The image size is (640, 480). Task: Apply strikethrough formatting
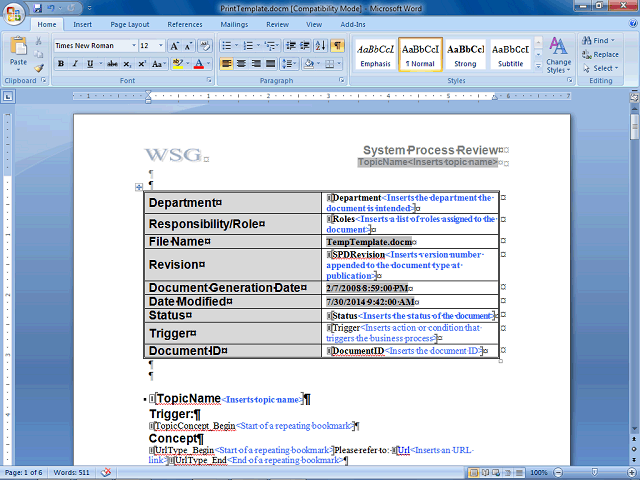(112, 64)
